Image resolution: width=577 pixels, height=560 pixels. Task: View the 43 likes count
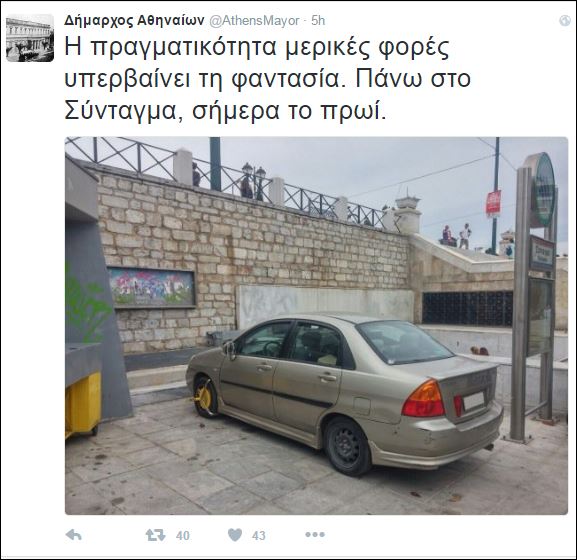[259, 535]
